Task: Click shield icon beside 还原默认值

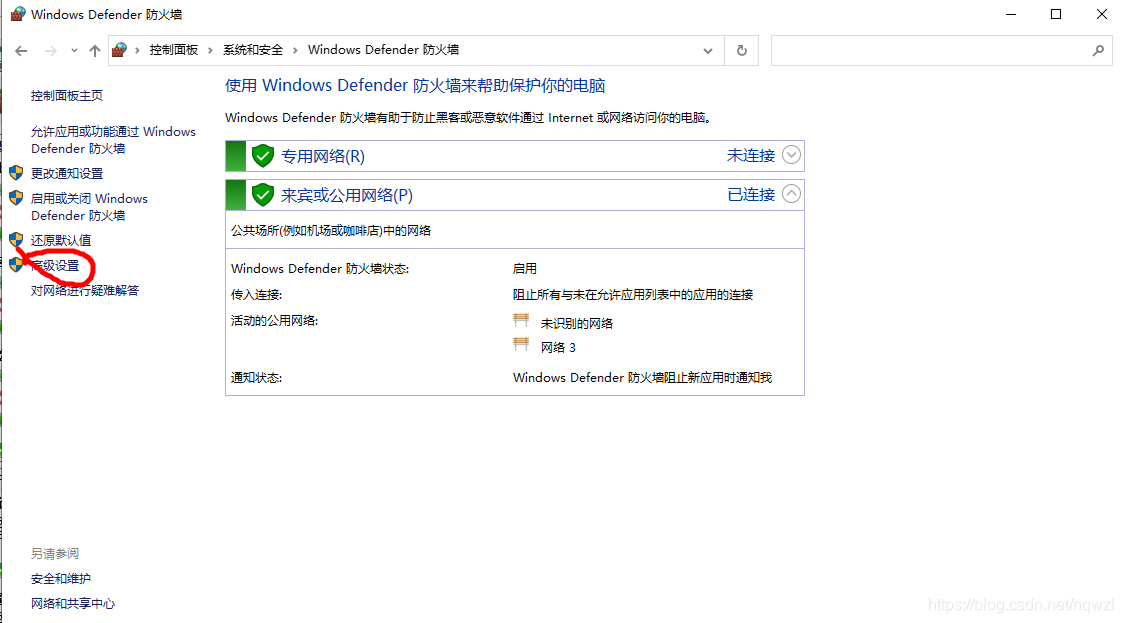Action: pyautogui.click(x=16, y=239)
